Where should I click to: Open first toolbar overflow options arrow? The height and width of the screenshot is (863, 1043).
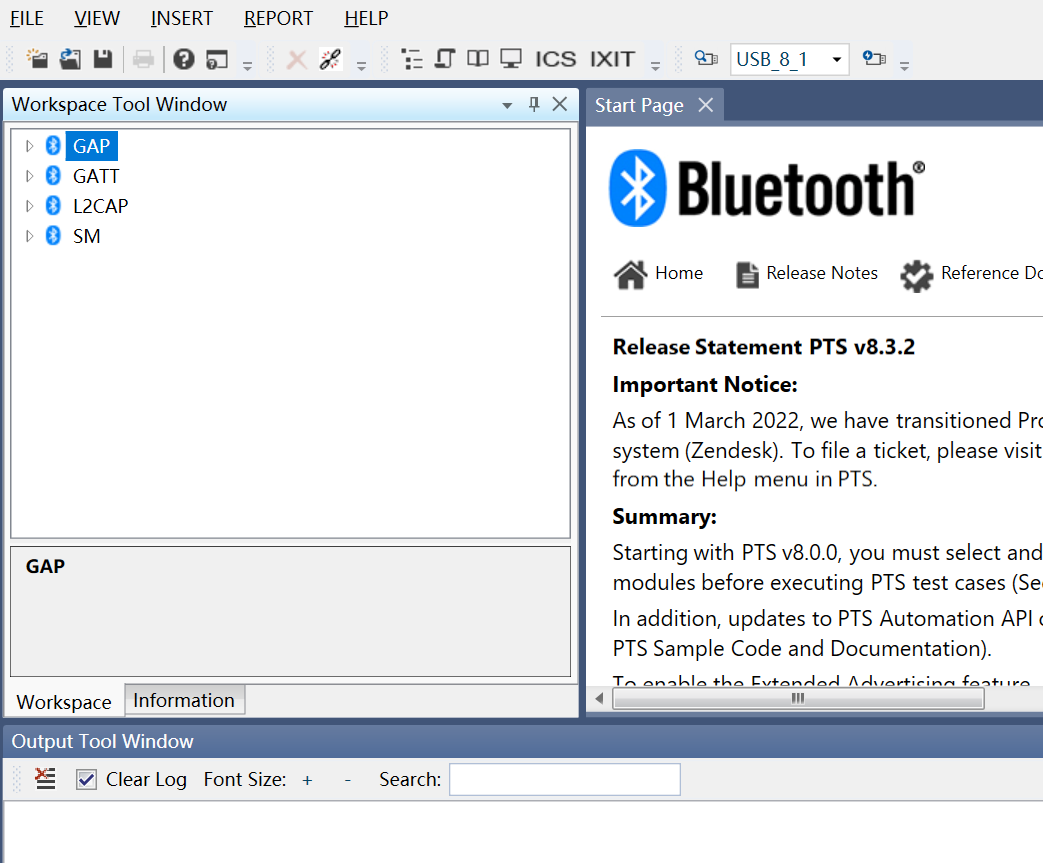pyautogui.click(x=247, y=65)
